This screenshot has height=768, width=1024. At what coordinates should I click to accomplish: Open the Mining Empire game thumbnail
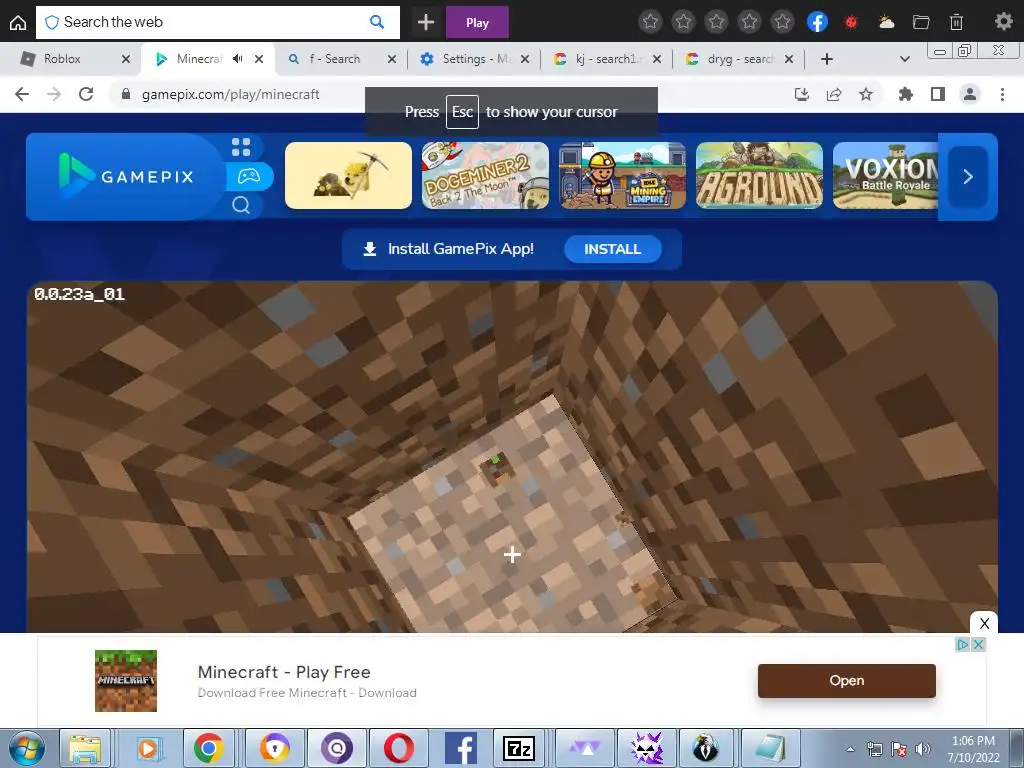point(622,176)
